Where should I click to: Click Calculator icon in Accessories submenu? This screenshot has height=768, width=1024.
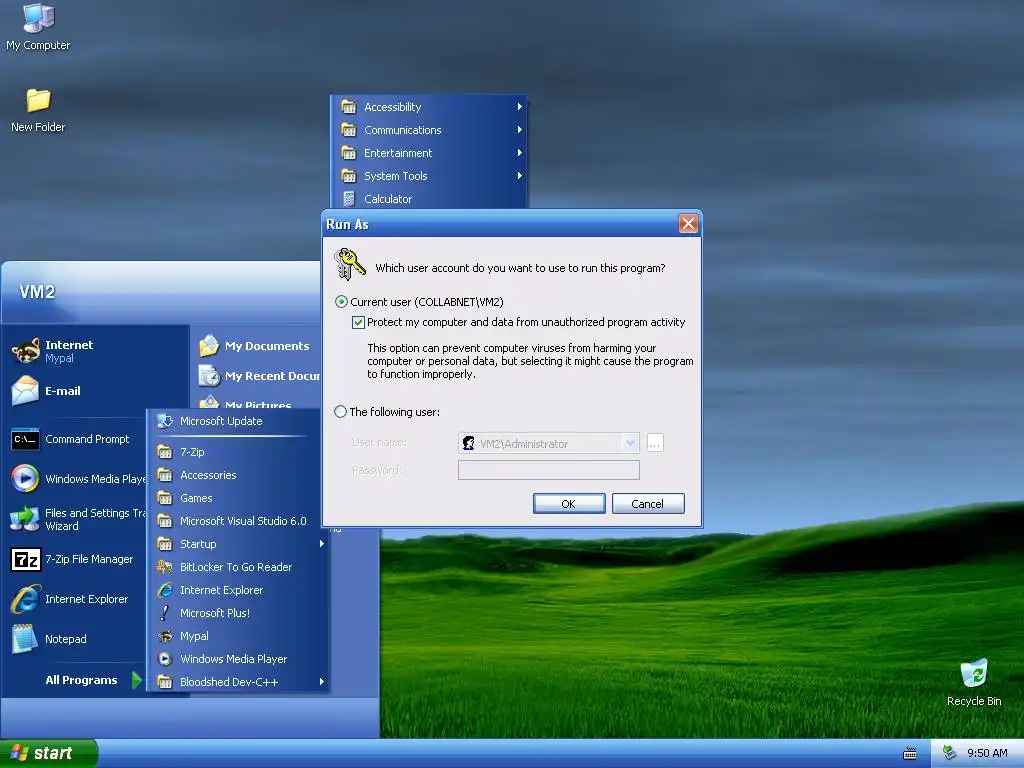coord(349,199)
